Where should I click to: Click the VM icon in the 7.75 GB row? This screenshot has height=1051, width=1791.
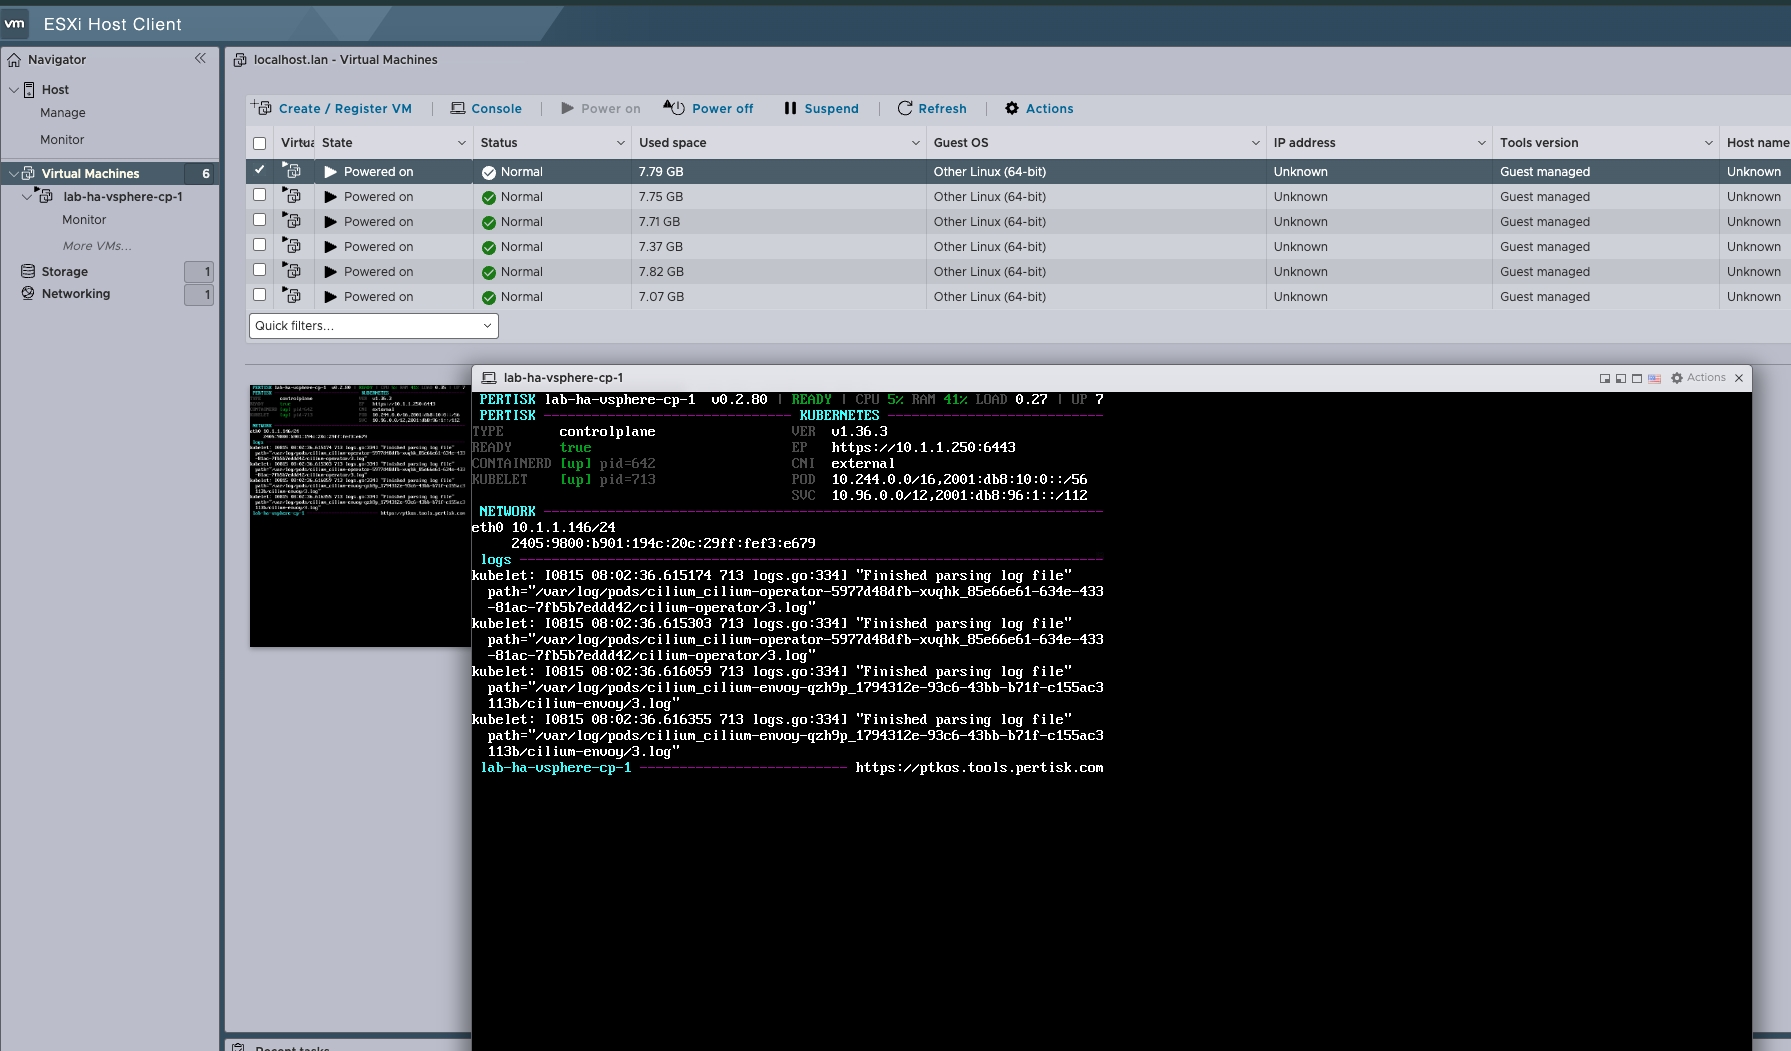292,196
